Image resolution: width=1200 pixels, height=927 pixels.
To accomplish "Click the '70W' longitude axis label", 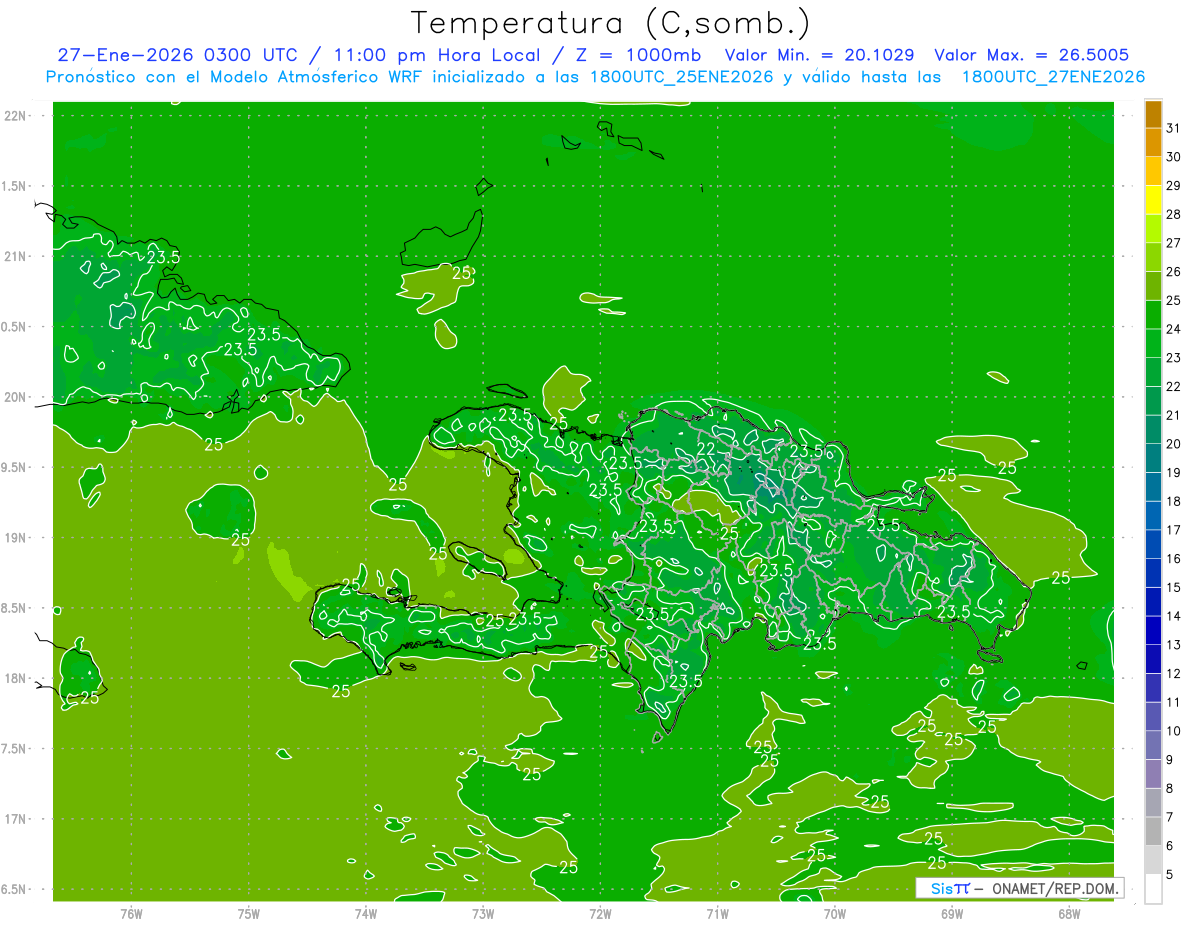I will coord(835,914).
